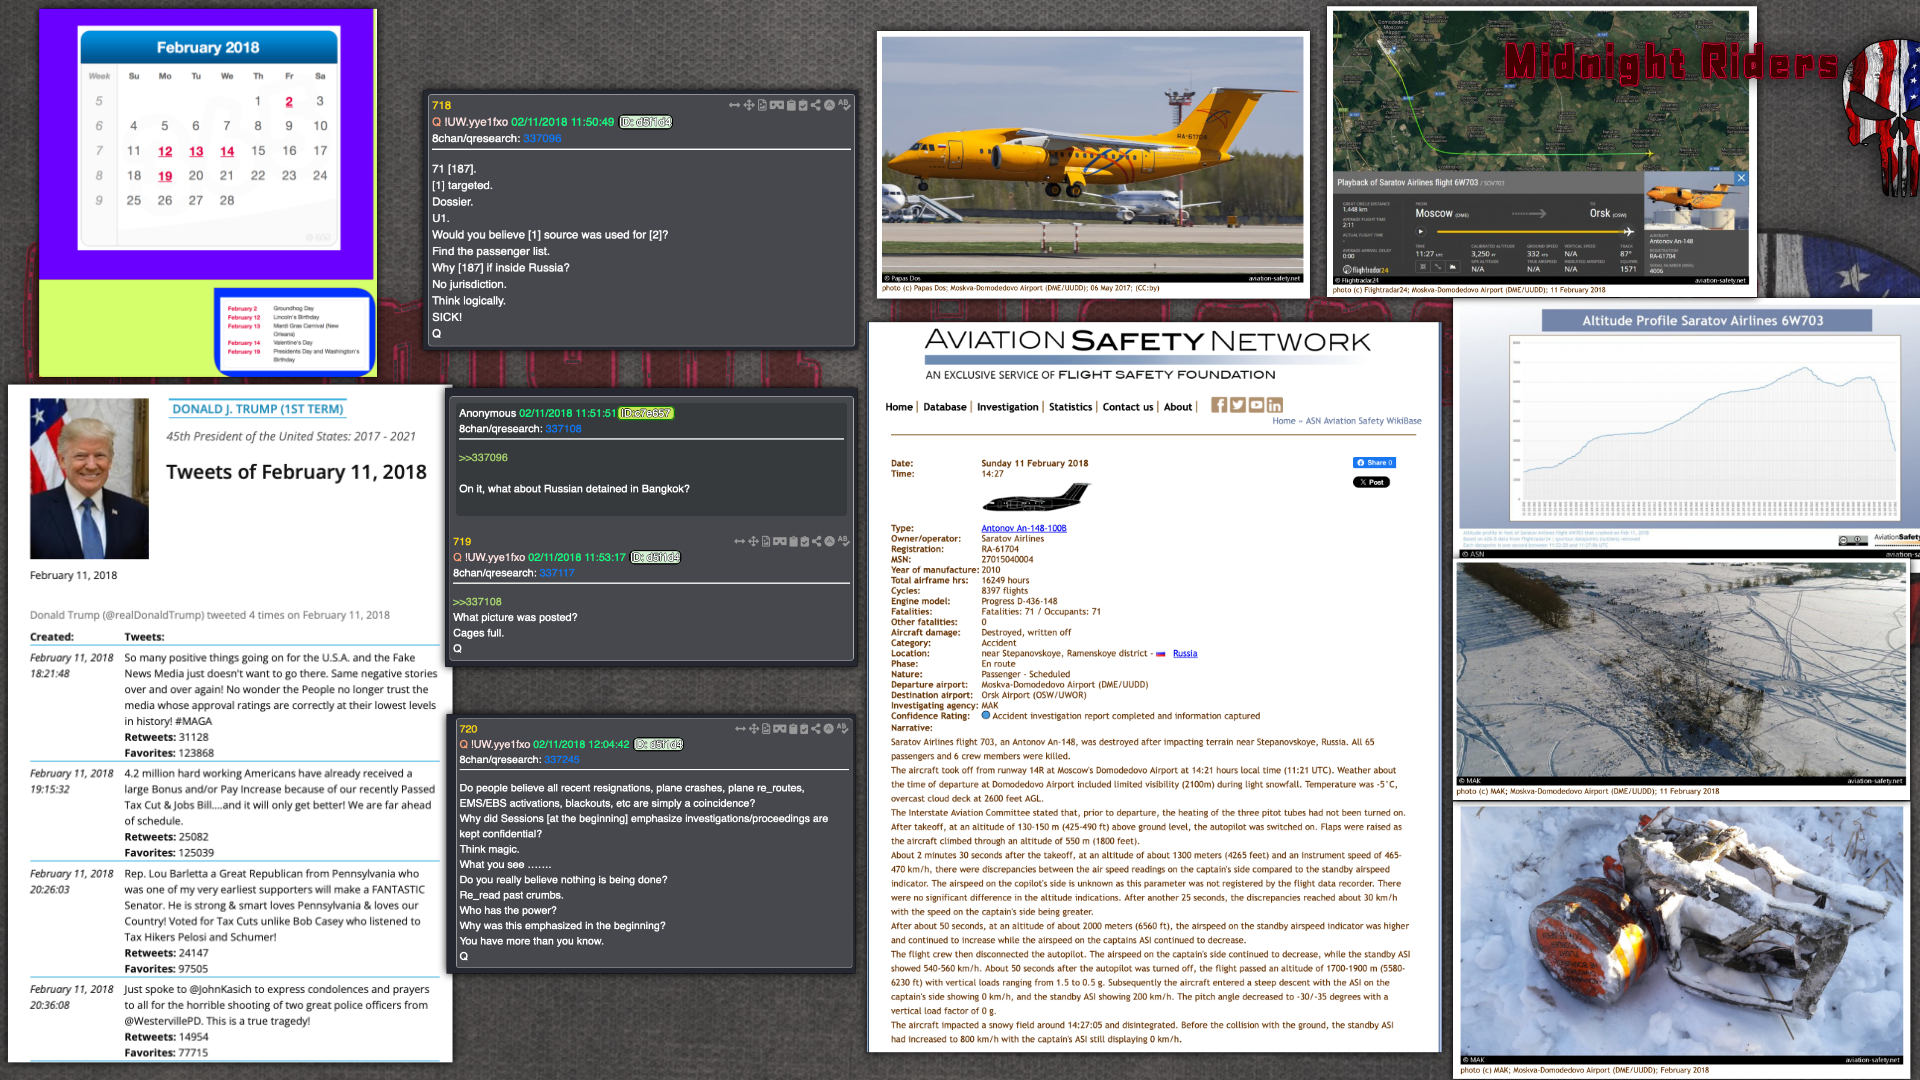Click the clipboard-check icon on post 719
The image size is (1920, 1080).
pos(804,541)
